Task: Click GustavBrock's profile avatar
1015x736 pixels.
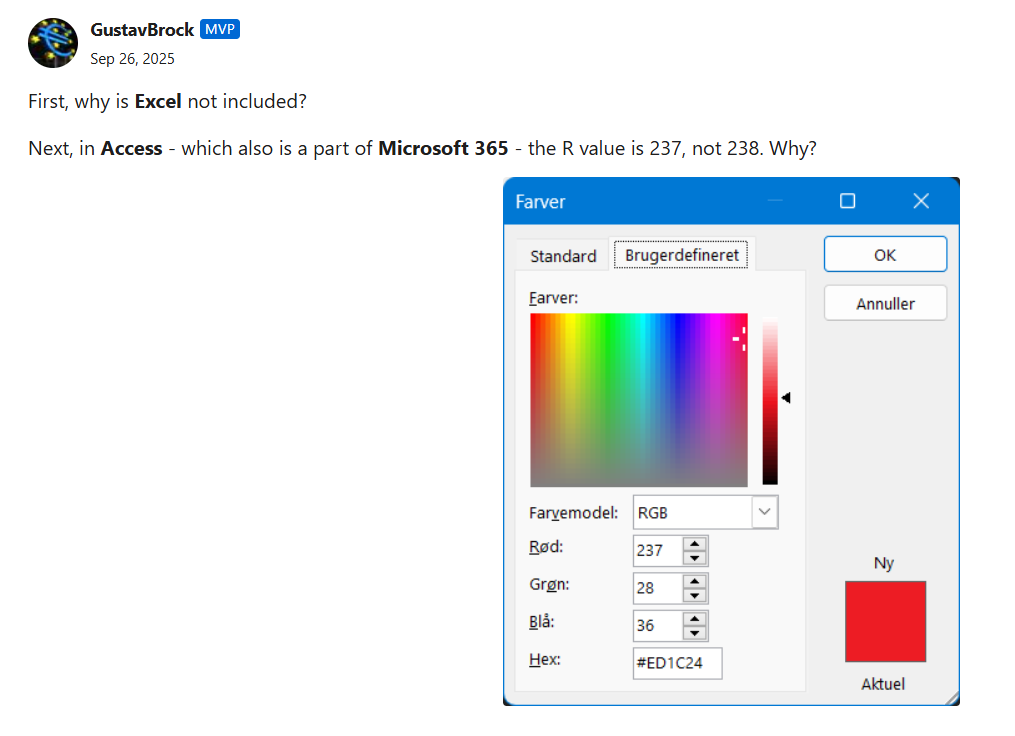Action: 52,42
